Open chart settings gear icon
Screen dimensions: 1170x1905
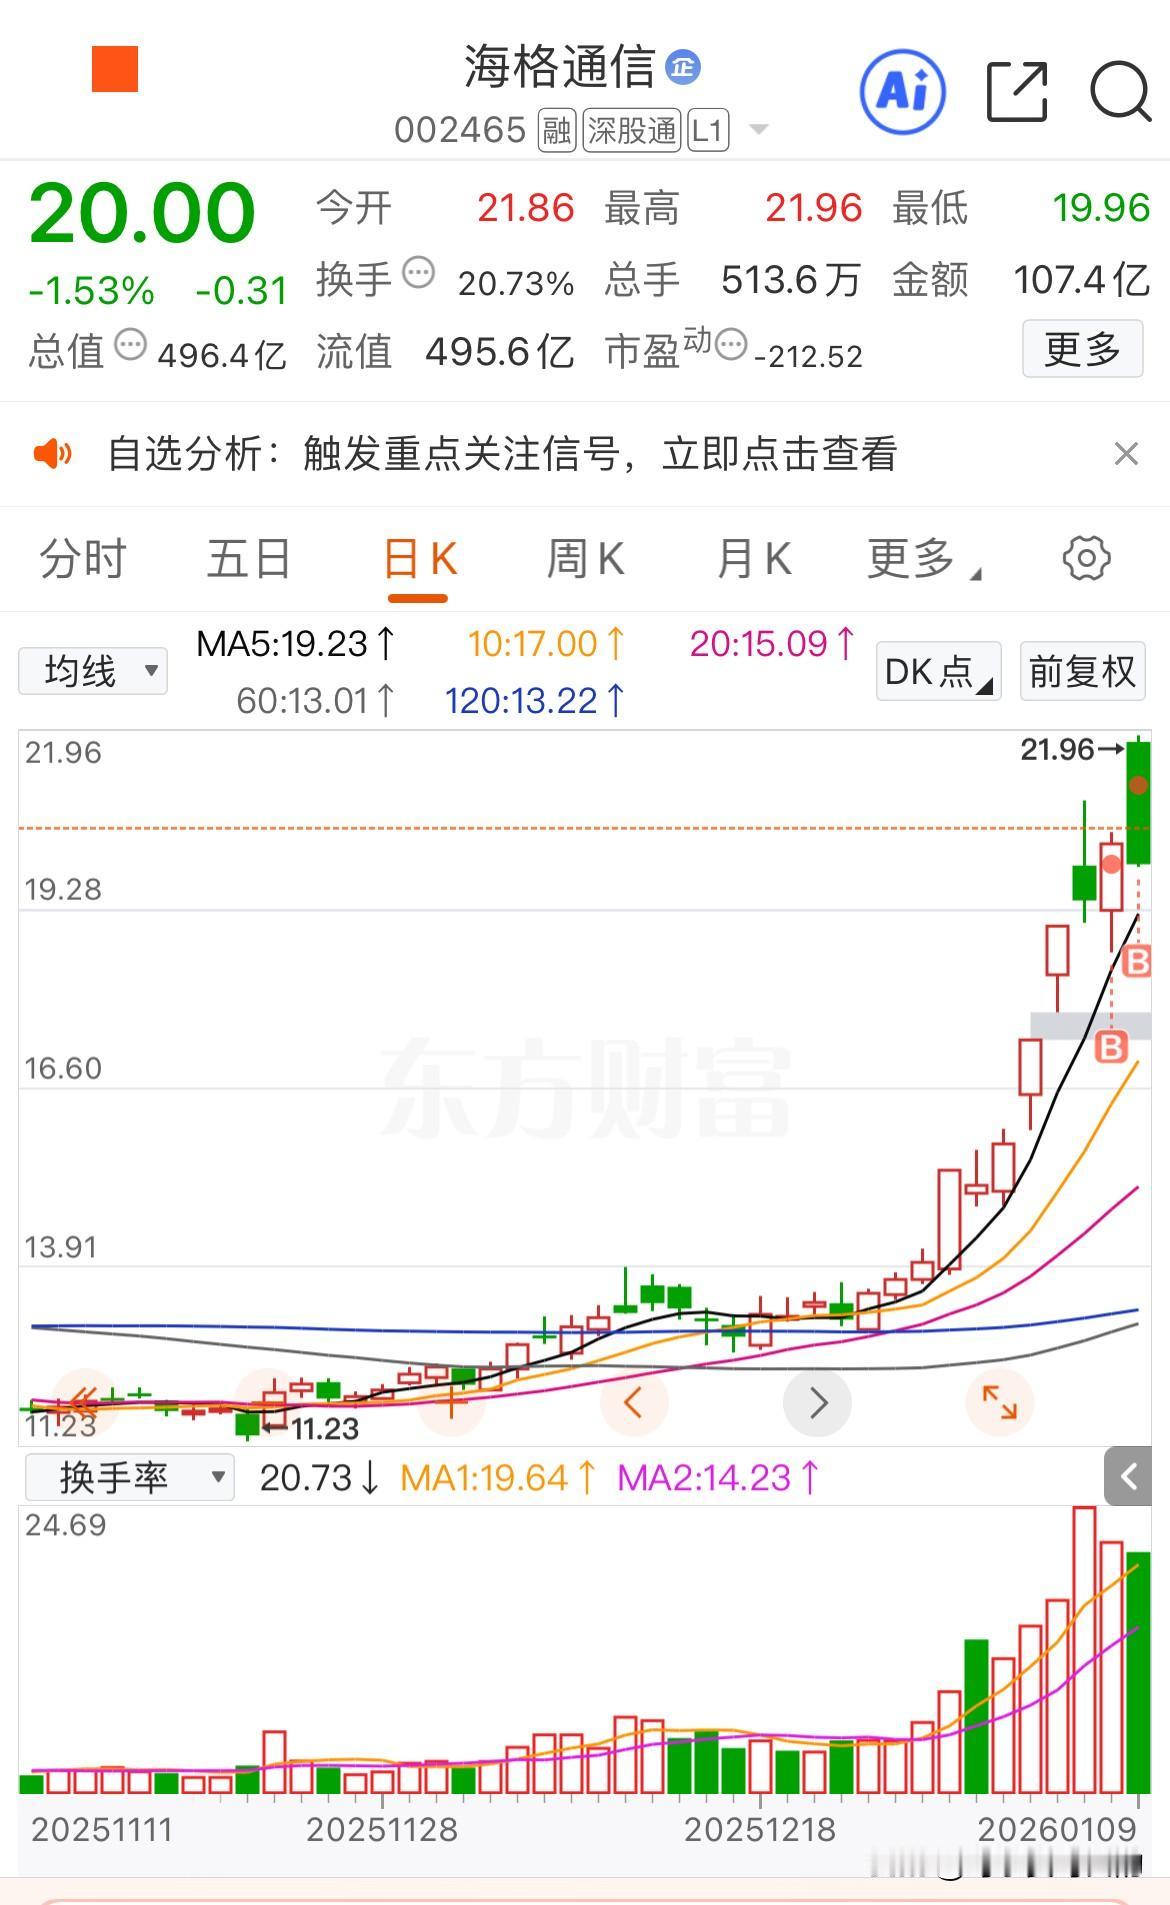(x=1086, y=558)
